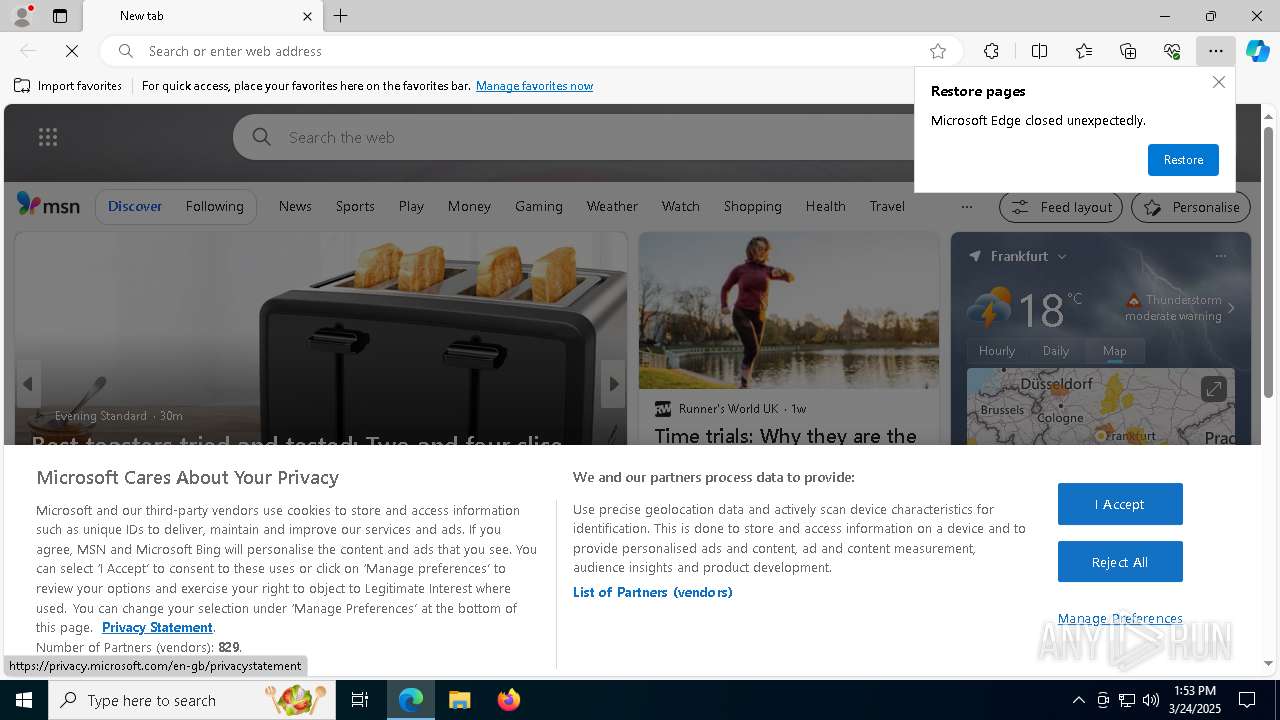Open the Collections icon

click(1128, 51)
